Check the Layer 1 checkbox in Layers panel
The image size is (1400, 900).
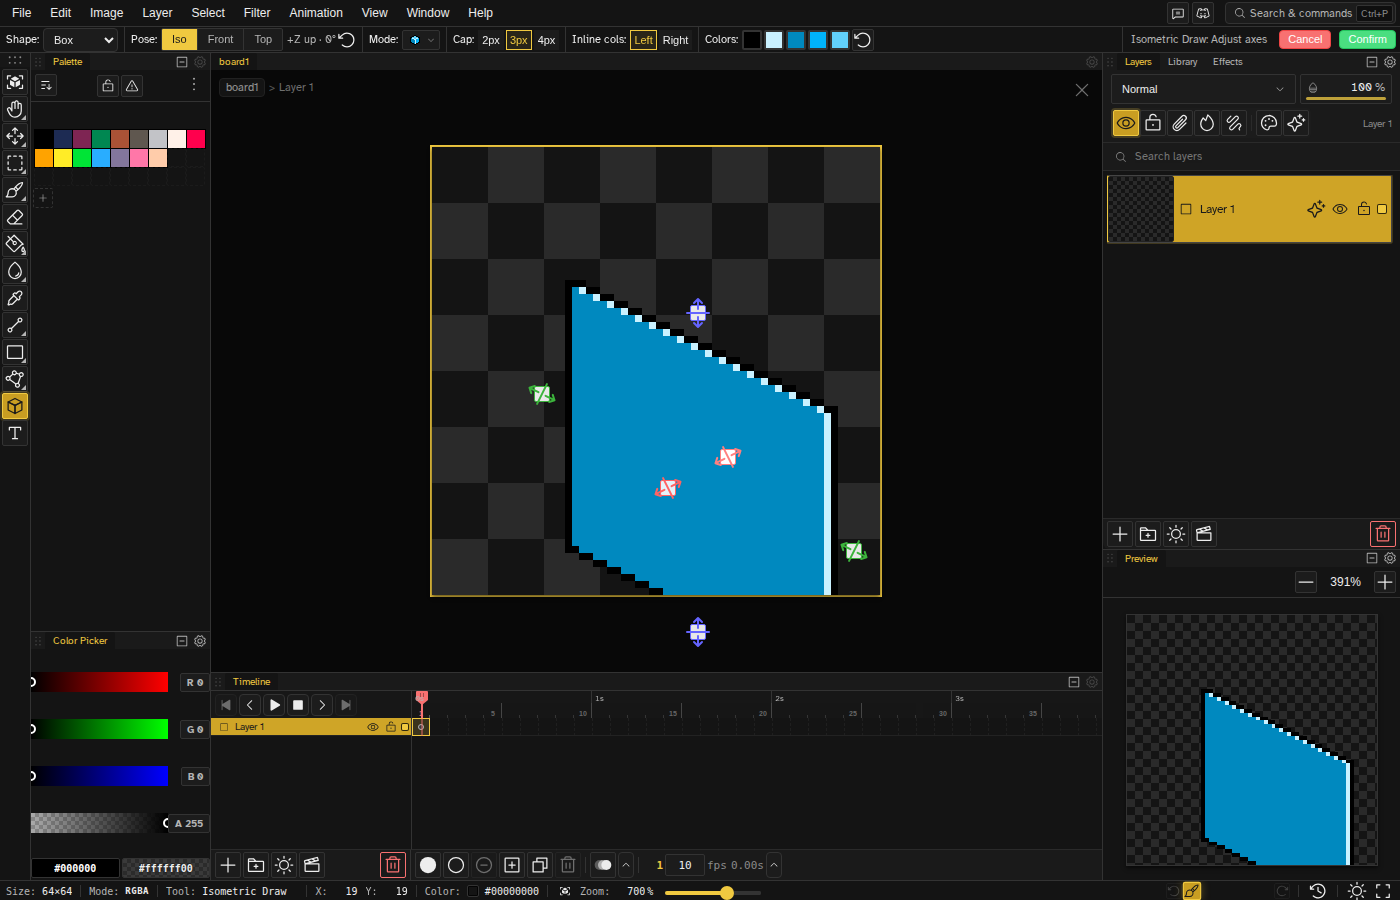pos(1186,209)
